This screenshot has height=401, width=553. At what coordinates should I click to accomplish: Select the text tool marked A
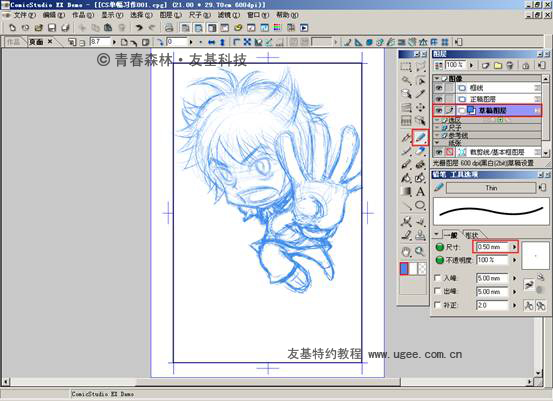(420, 192)
